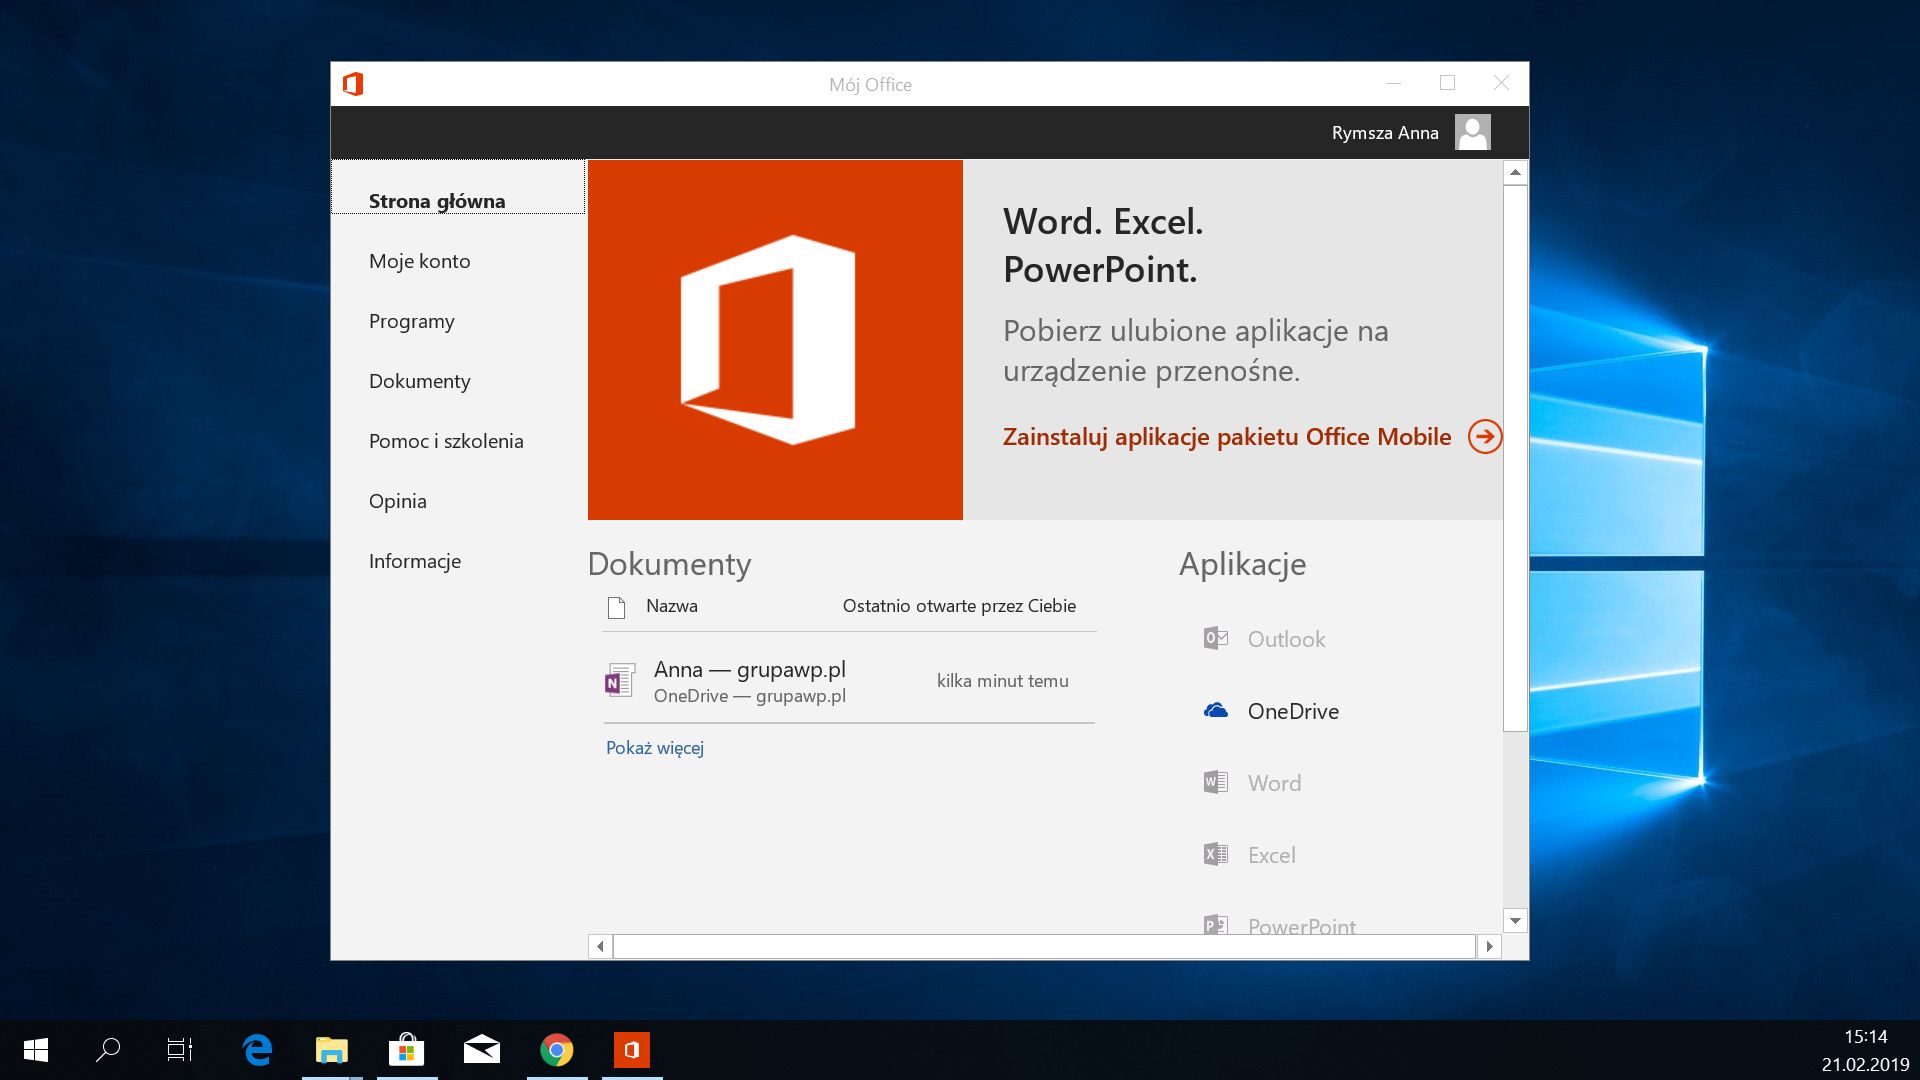Click the vertical scrollbar down arrow
This screenshot has height=1080, width=1920.
[x=1515, y=921]
